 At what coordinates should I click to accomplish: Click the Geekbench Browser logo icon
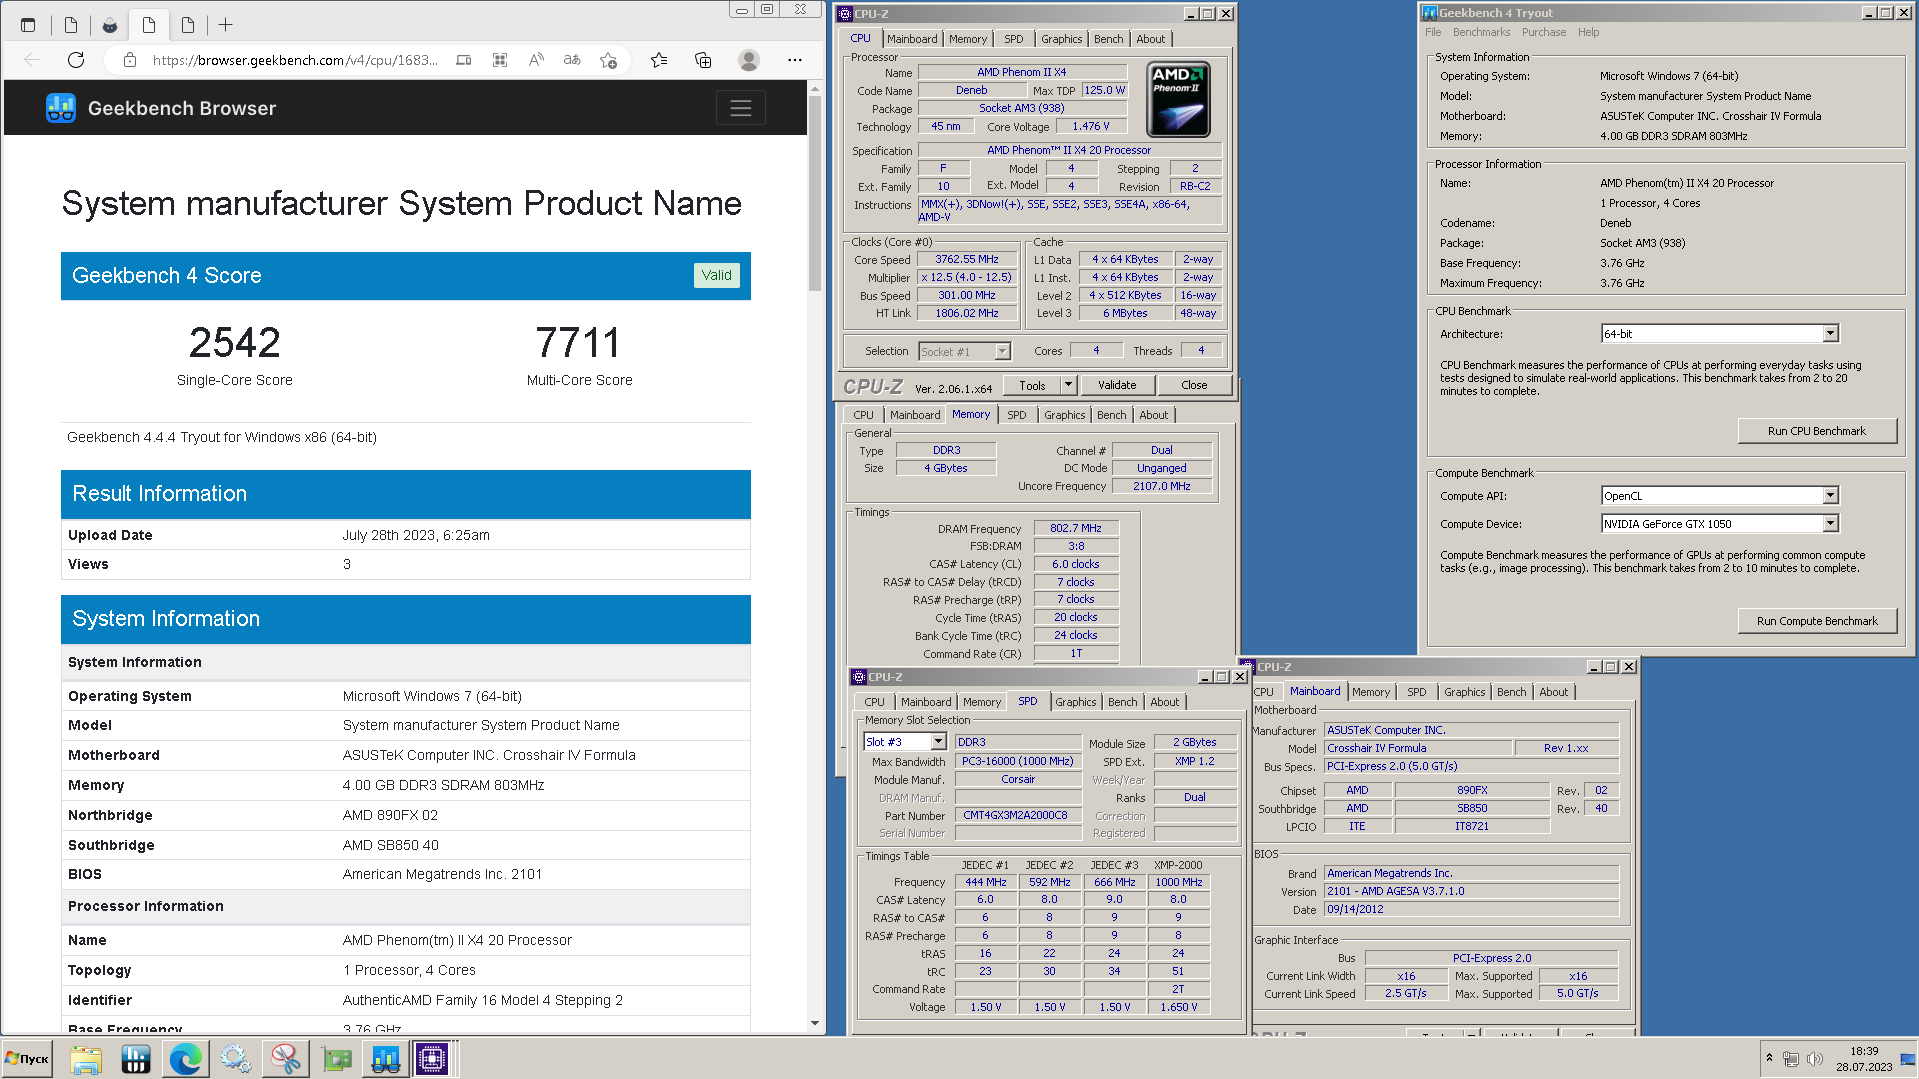pos(61,108)
